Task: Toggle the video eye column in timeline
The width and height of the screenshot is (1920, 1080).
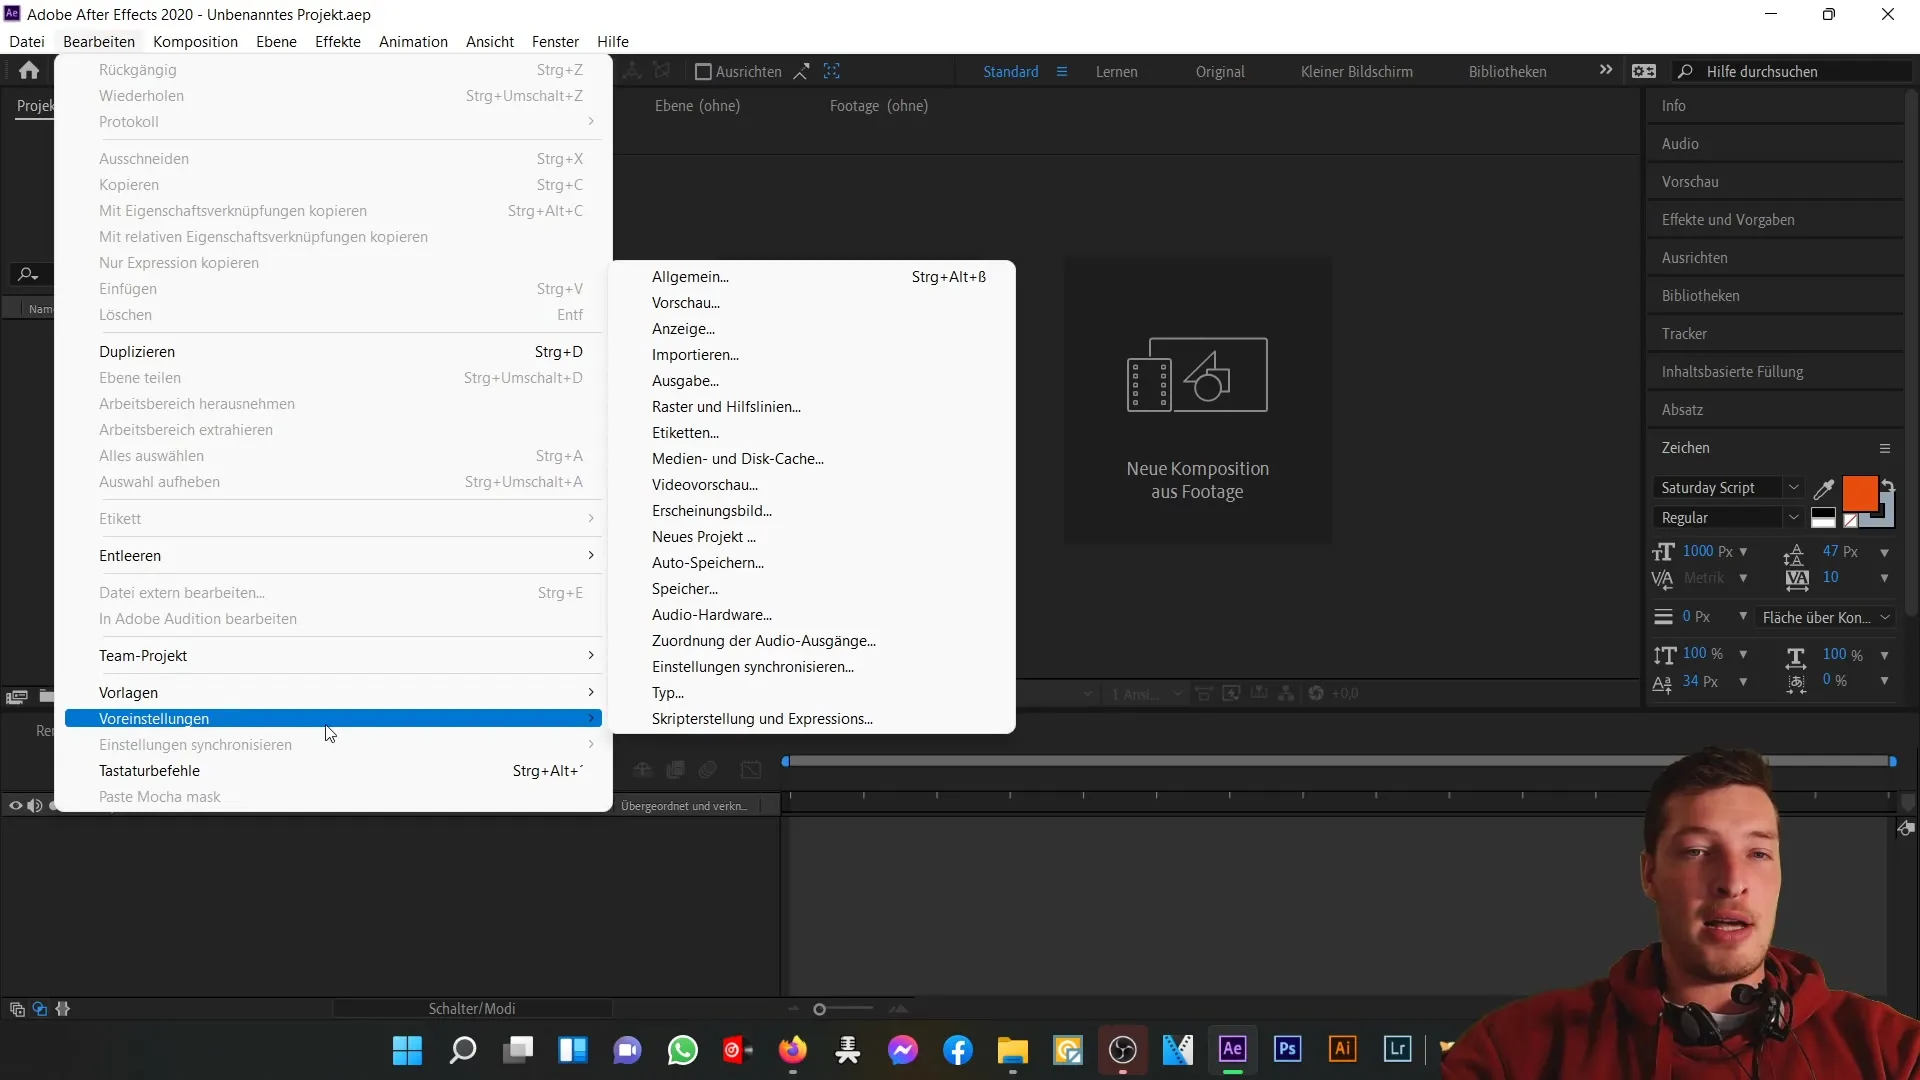Action: point(15,806)
